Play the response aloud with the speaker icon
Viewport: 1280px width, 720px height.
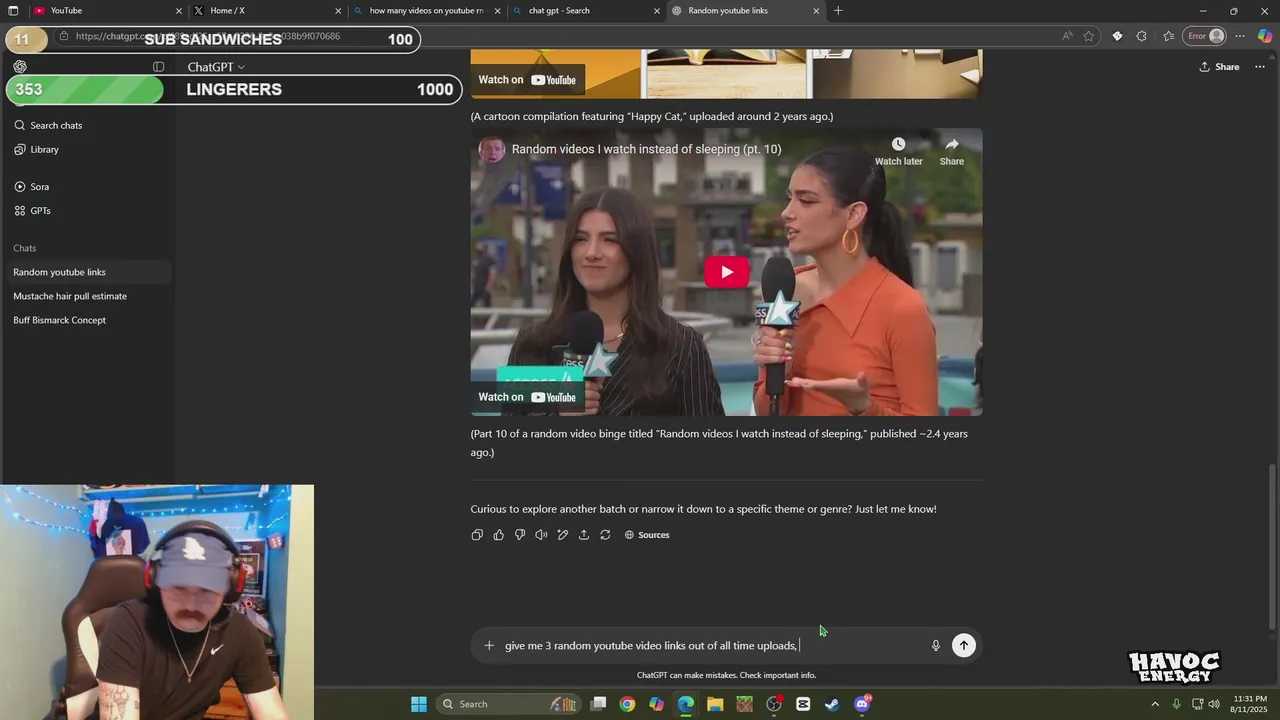pos(541,535)
